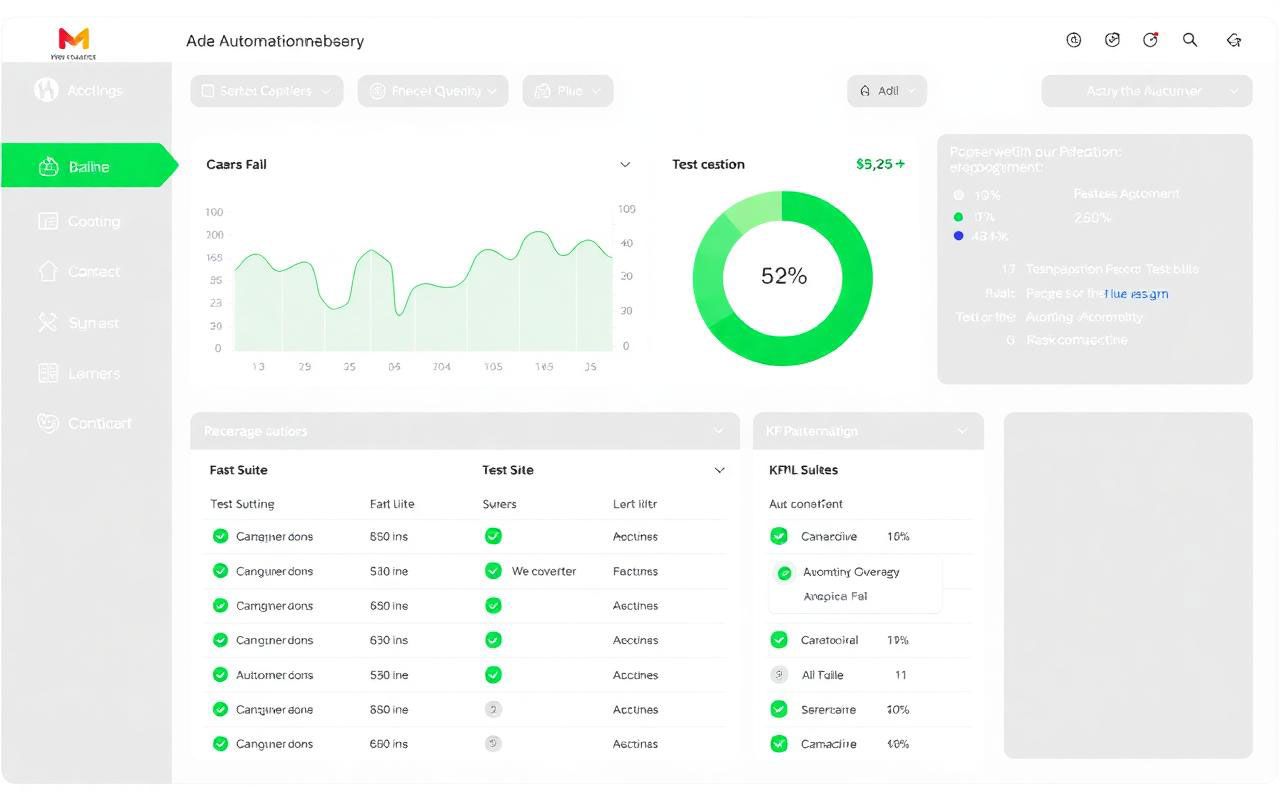This screenshot has width=1280, height=800.
Task: Click the We coverter cell
Action: point(544,571)
